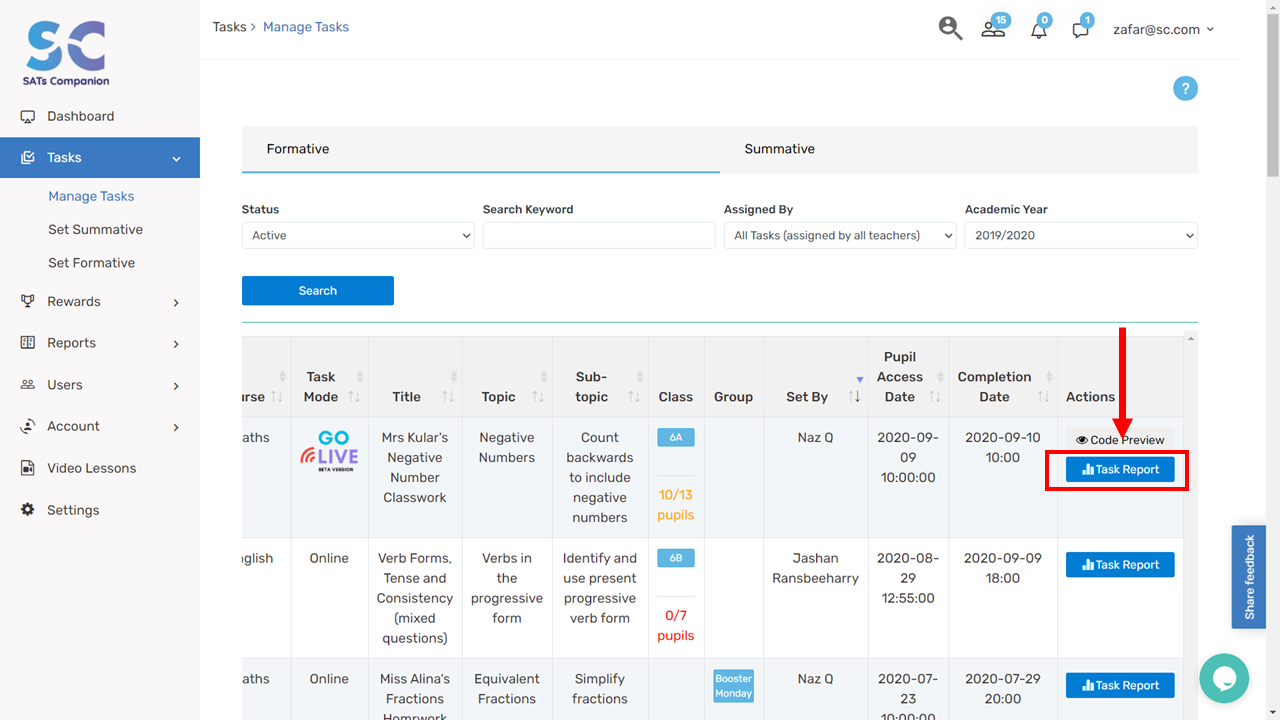Click the table scrollbar up arrow
Image resolution: width=1280 pixels, height=720 pixels.
(1190, 339)
